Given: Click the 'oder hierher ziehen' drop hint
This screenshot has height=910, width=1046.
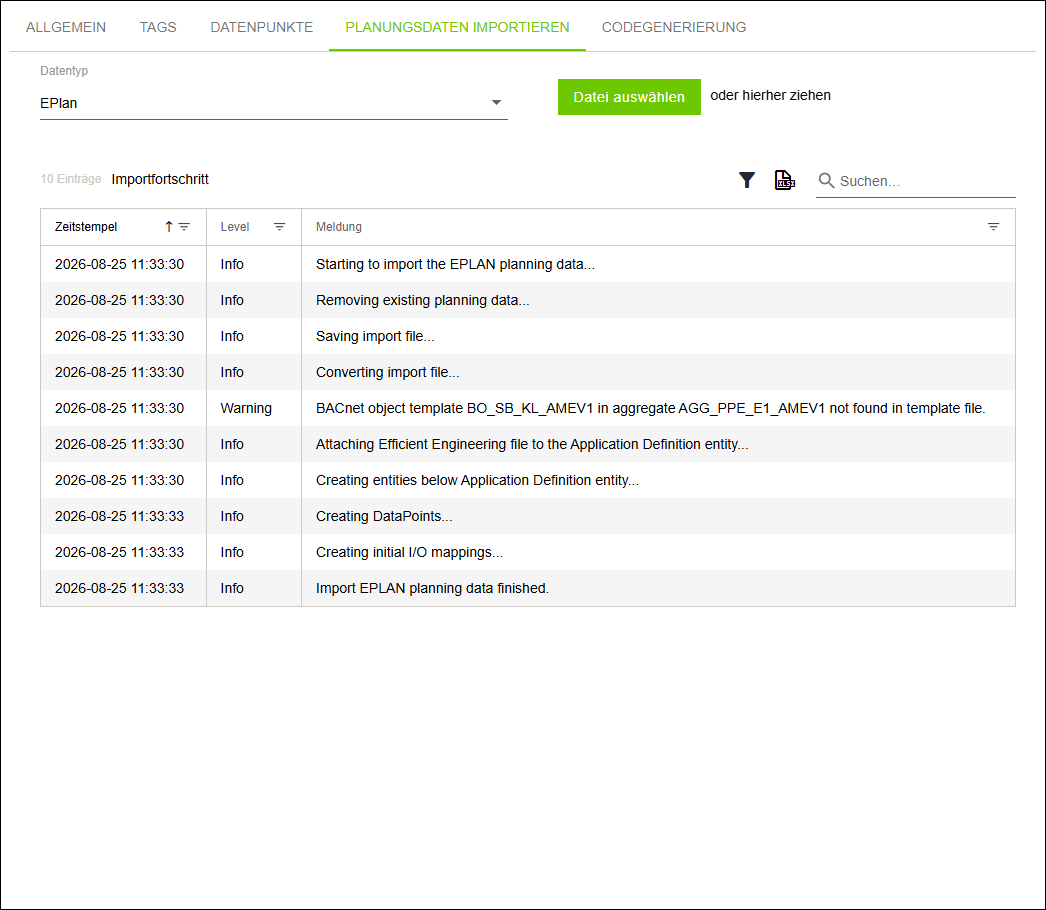Looking at the screenshot, I should (x=770, y=95).
